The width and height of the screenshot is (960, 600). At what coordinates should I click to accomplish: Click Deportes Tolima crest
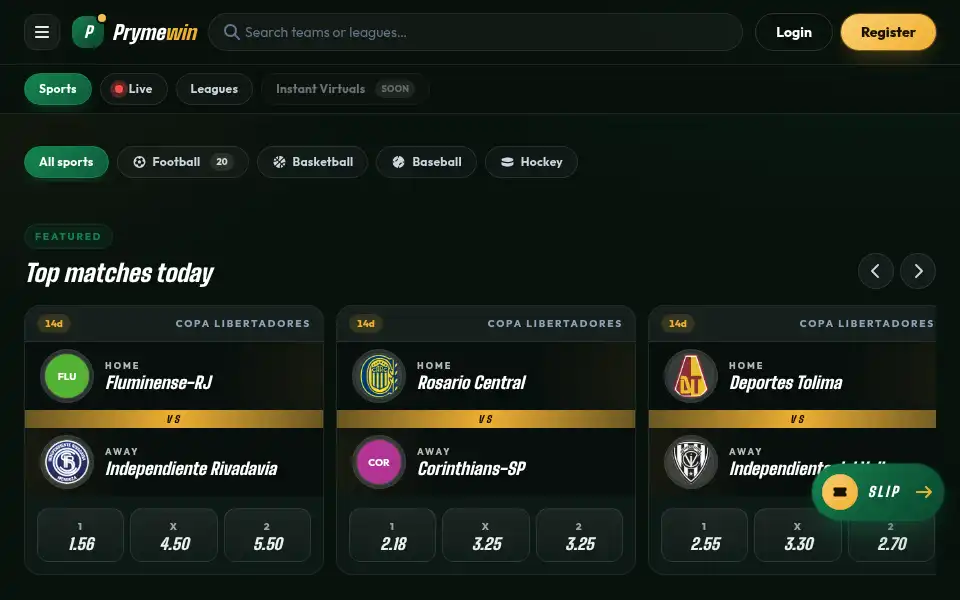[691, 376]
